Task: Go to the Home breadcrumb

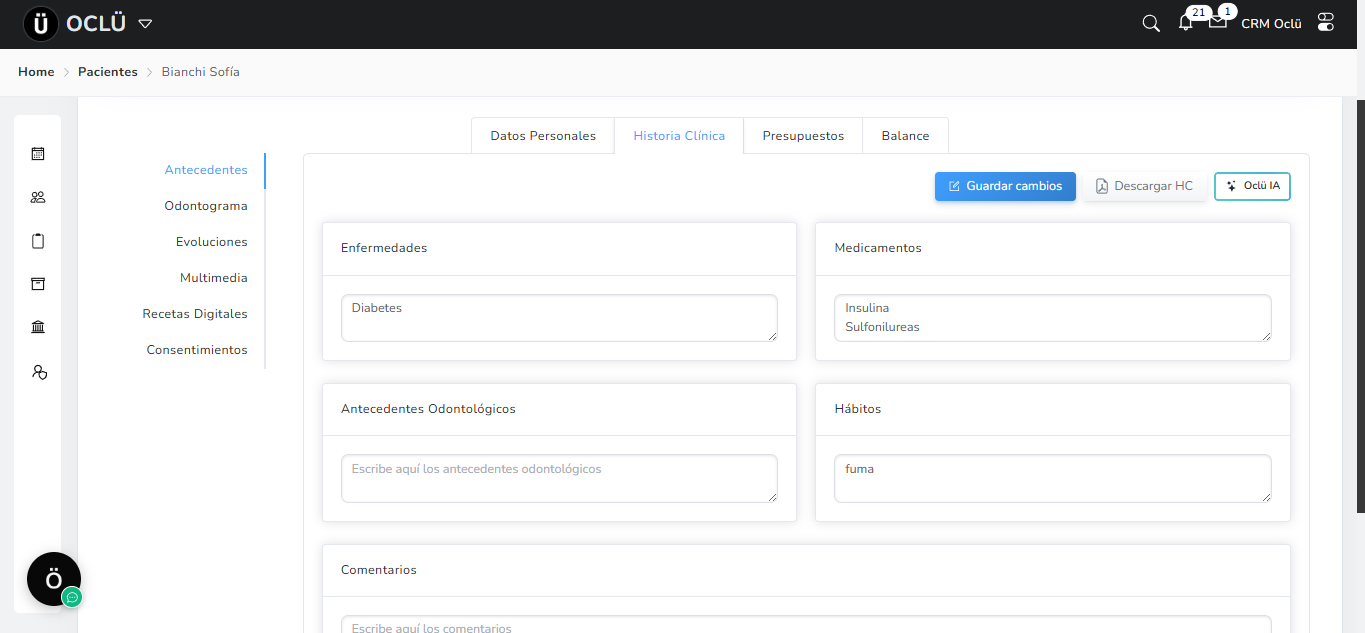Action: [x=36, y=72]
